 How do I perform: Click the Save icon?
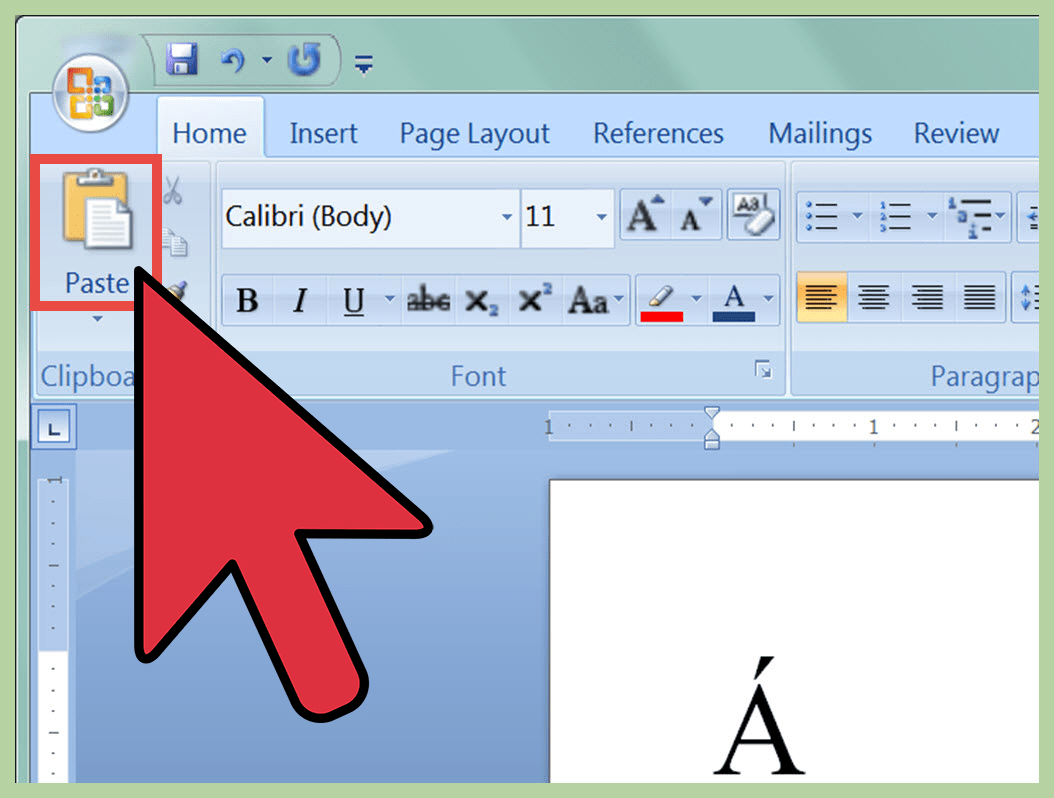click(180, 60)
